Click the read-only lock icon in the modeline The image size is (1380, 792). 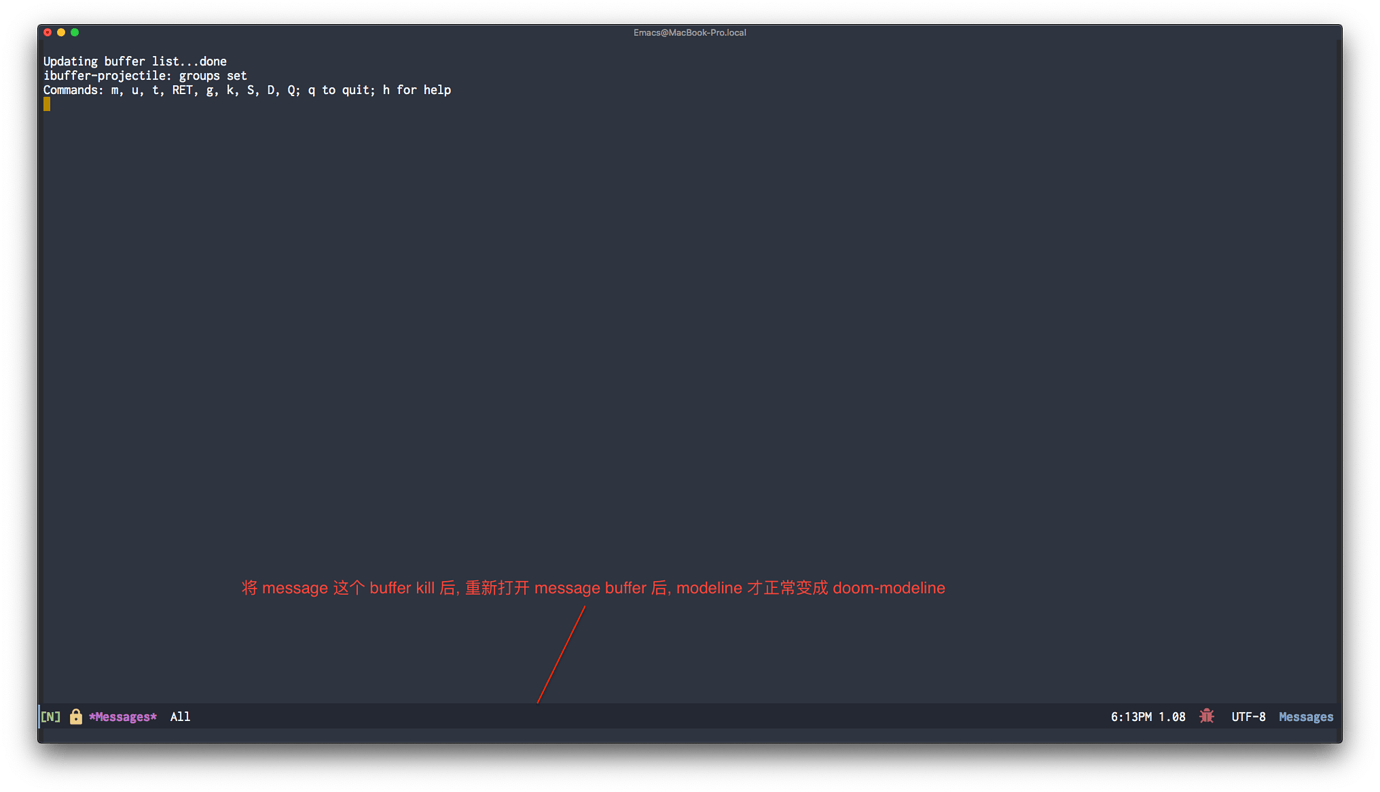point(76,716)
